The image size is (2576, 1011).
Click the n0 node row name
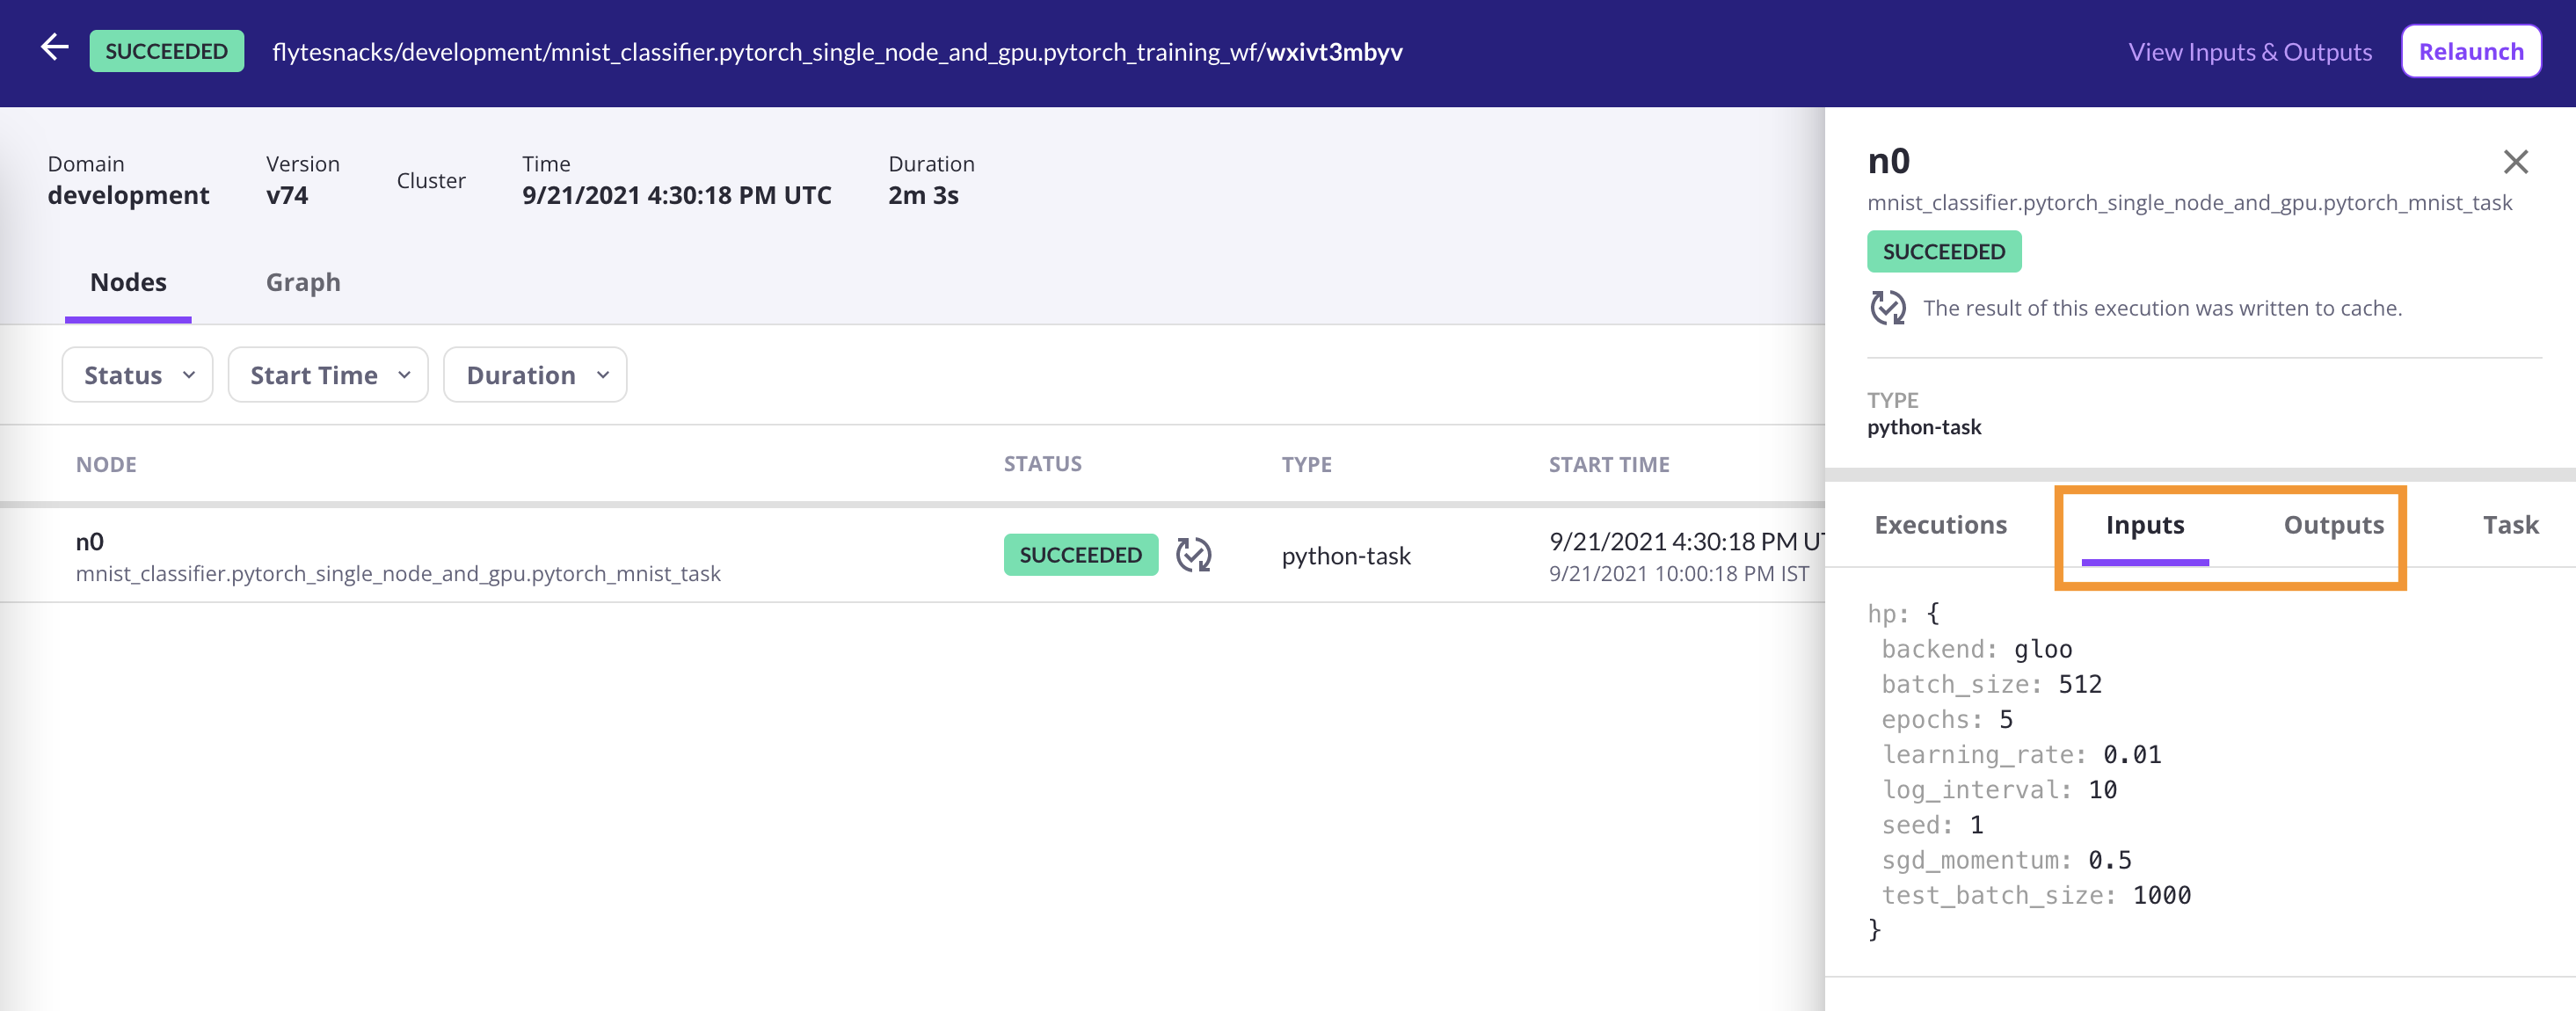point(90,541)
